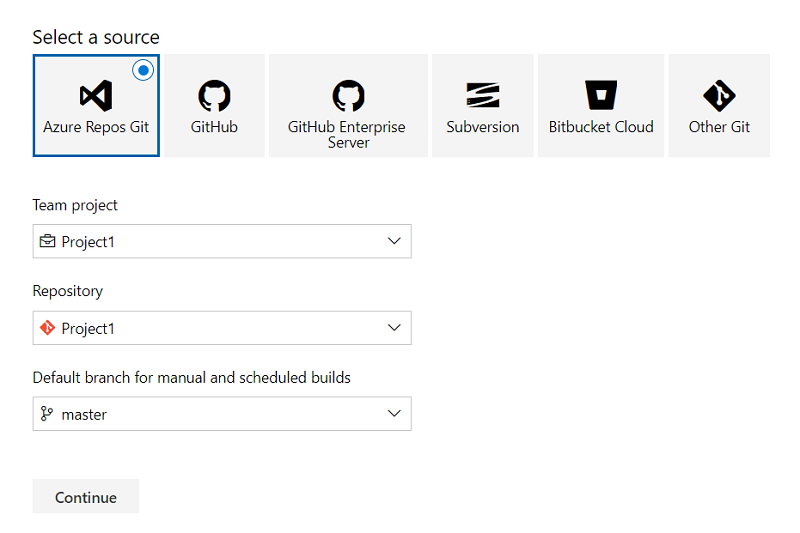Open the default branch dropdown chevron
The width and height of the screenshot is (800, 533).
pos(394,414)
